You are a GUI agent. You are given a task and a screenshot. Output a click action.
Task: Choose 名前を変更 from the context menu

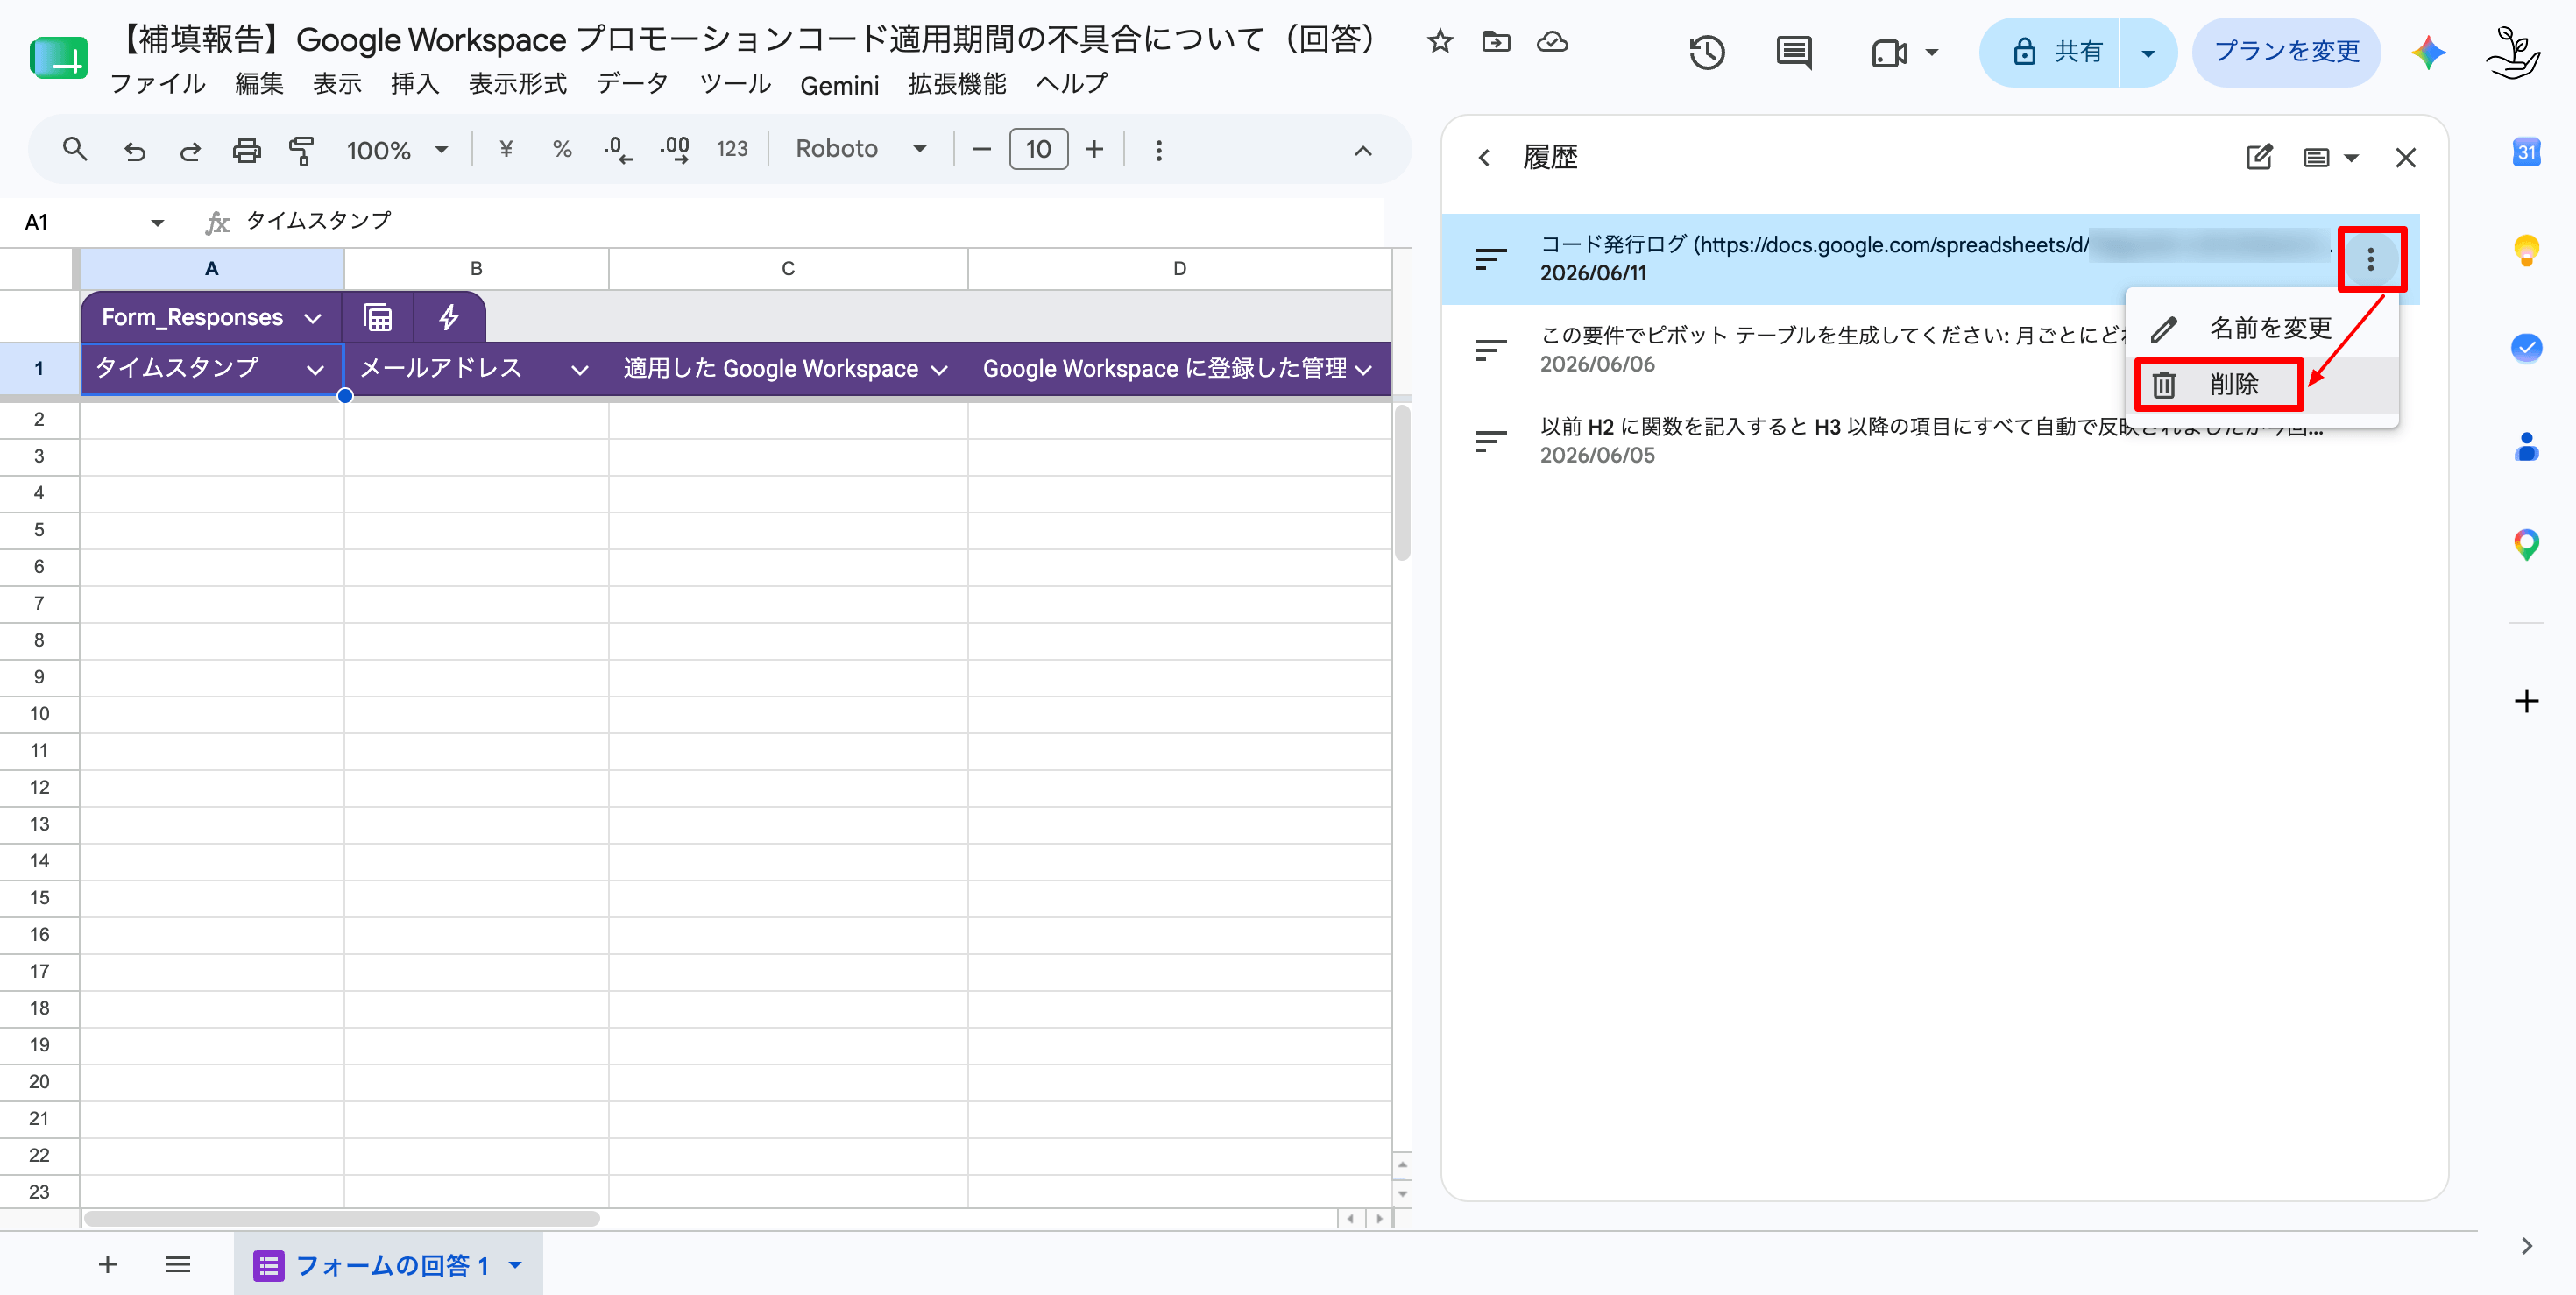click(x=2262, y=329)
